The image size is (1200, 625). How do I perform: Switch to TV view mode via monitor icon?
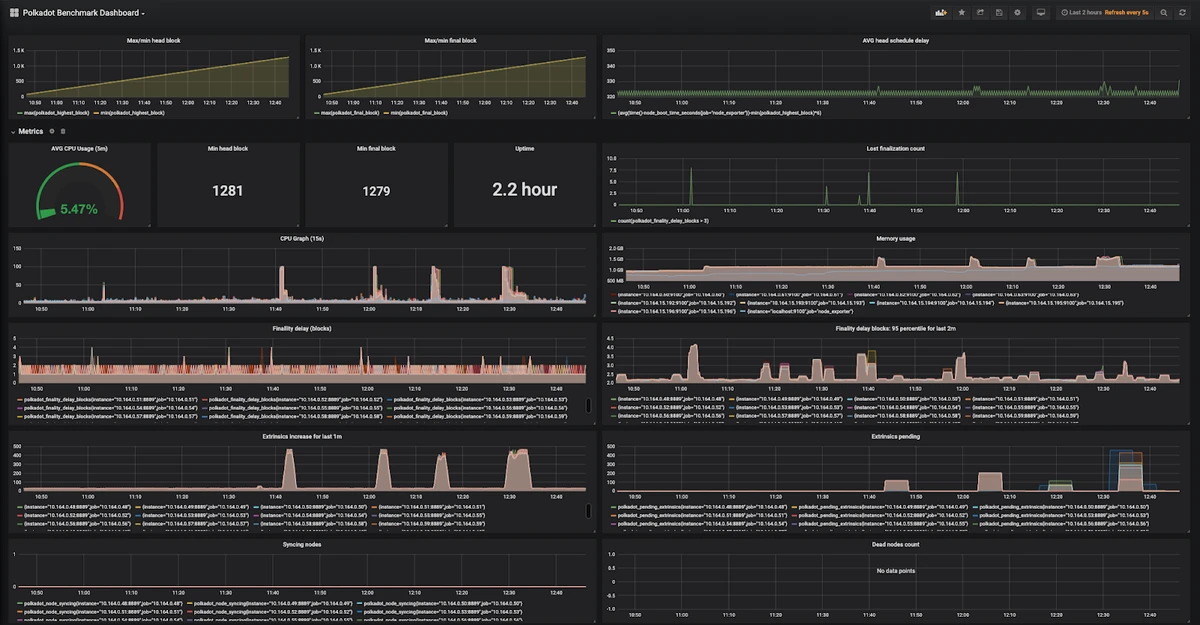[x=1041, y=13]
